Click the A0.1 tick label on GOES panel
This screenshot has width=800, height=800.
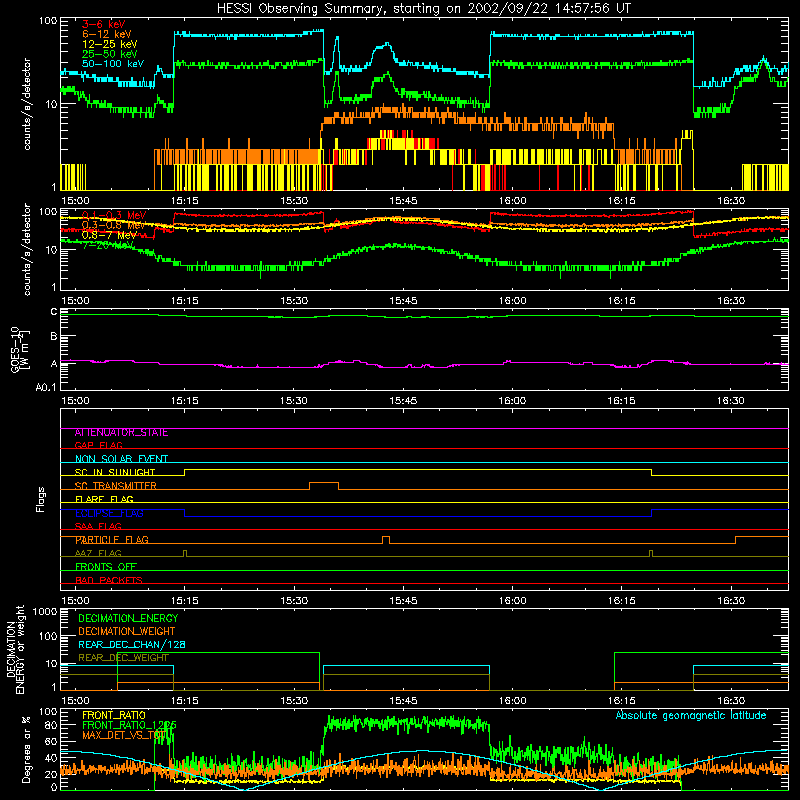point(46,388)
